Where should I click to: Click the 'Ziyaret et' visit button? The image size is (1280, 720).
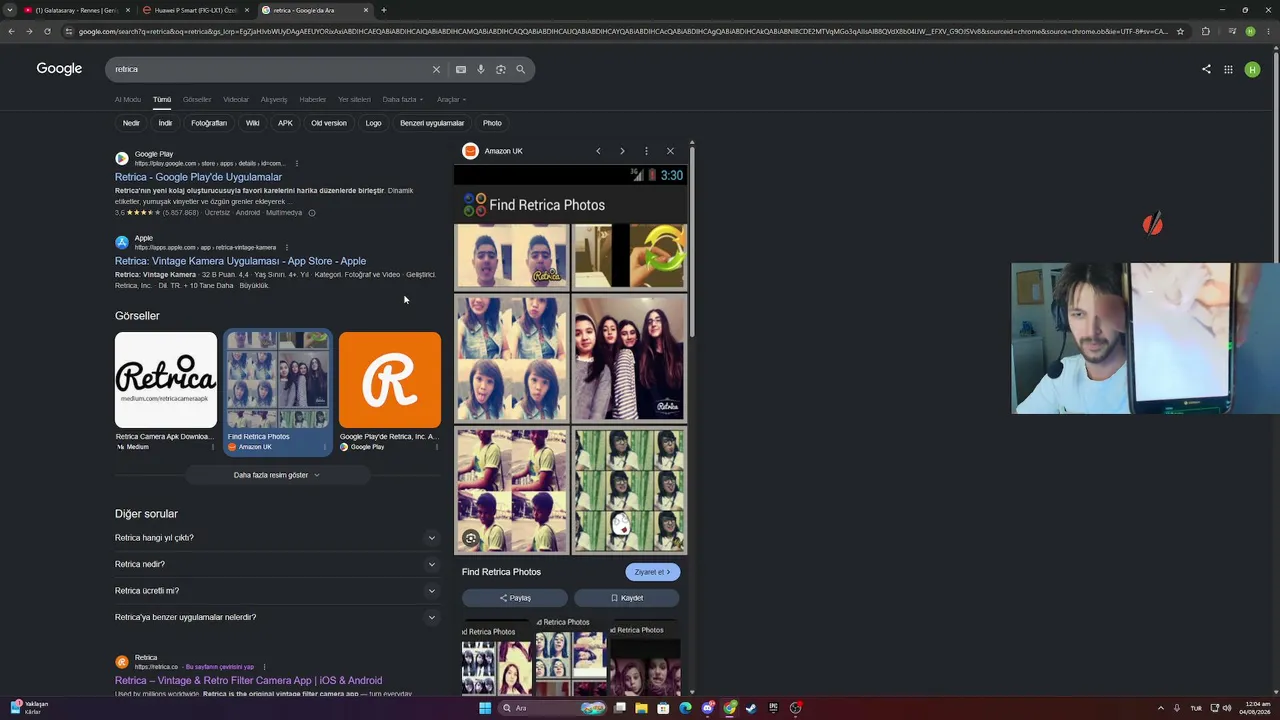click(x=653, y=572)
